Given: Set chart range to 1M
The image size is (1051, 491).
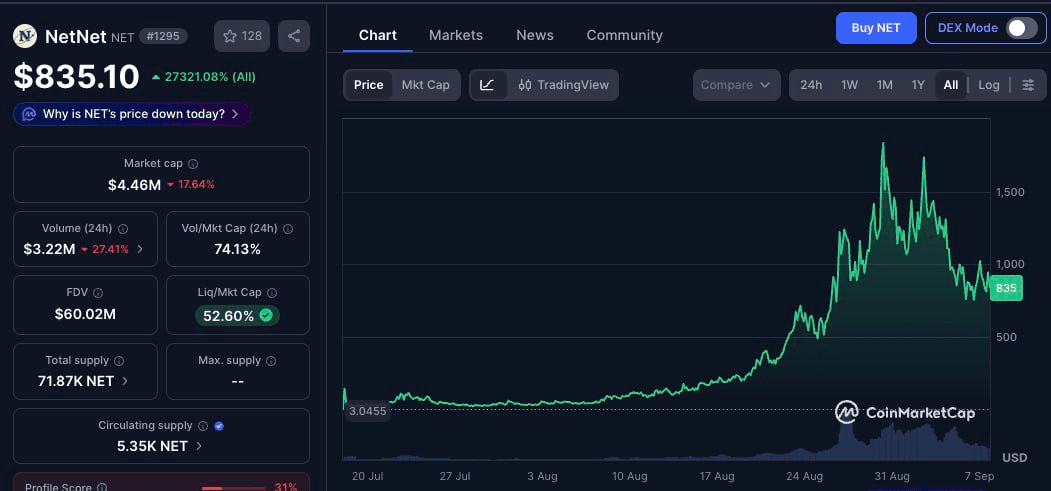Looking at the screenshot, I should tap(885, 85).
